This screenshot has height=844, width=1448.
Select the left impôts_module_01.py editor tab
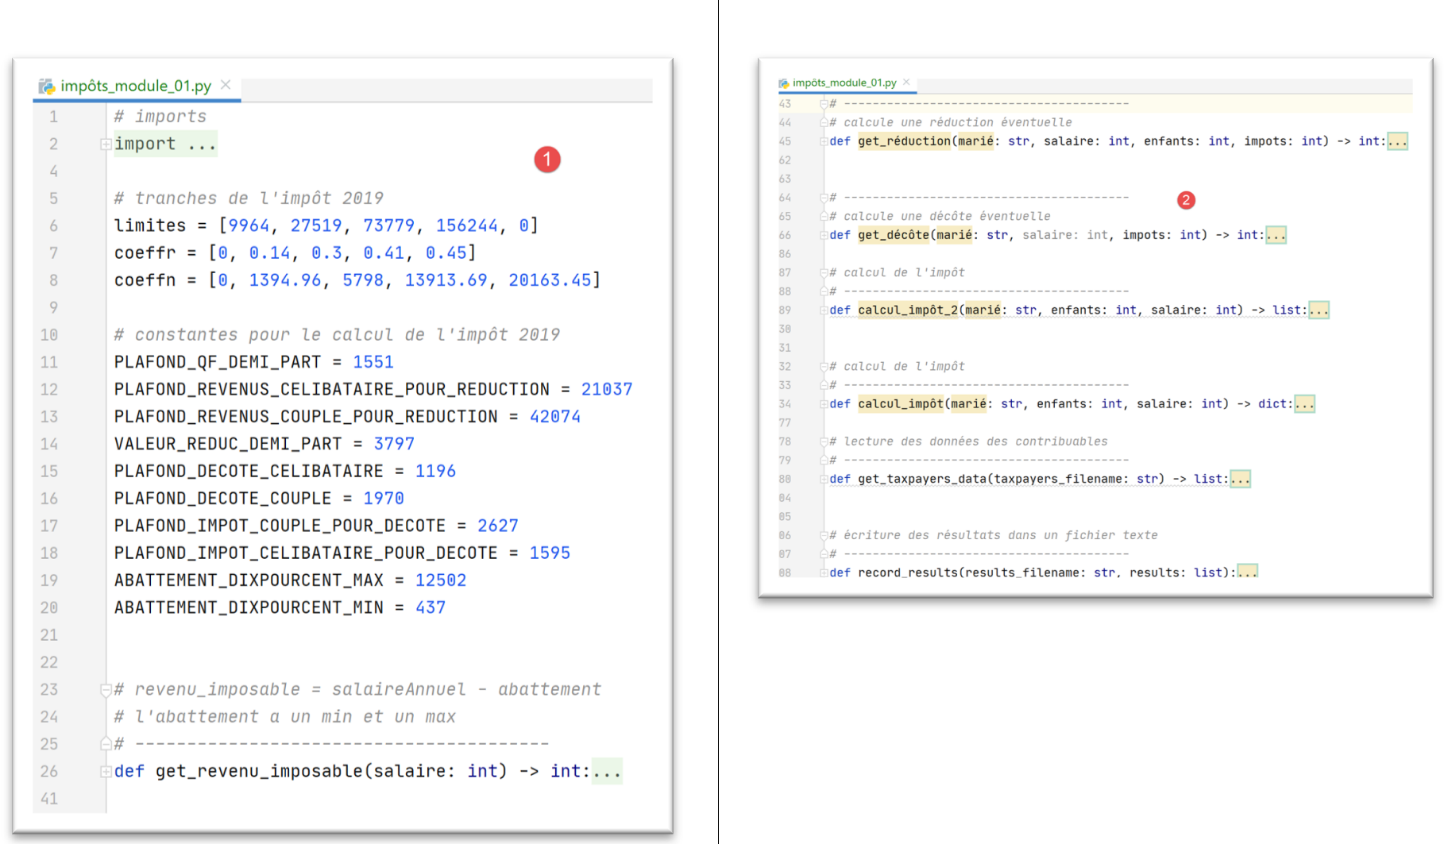135,86
